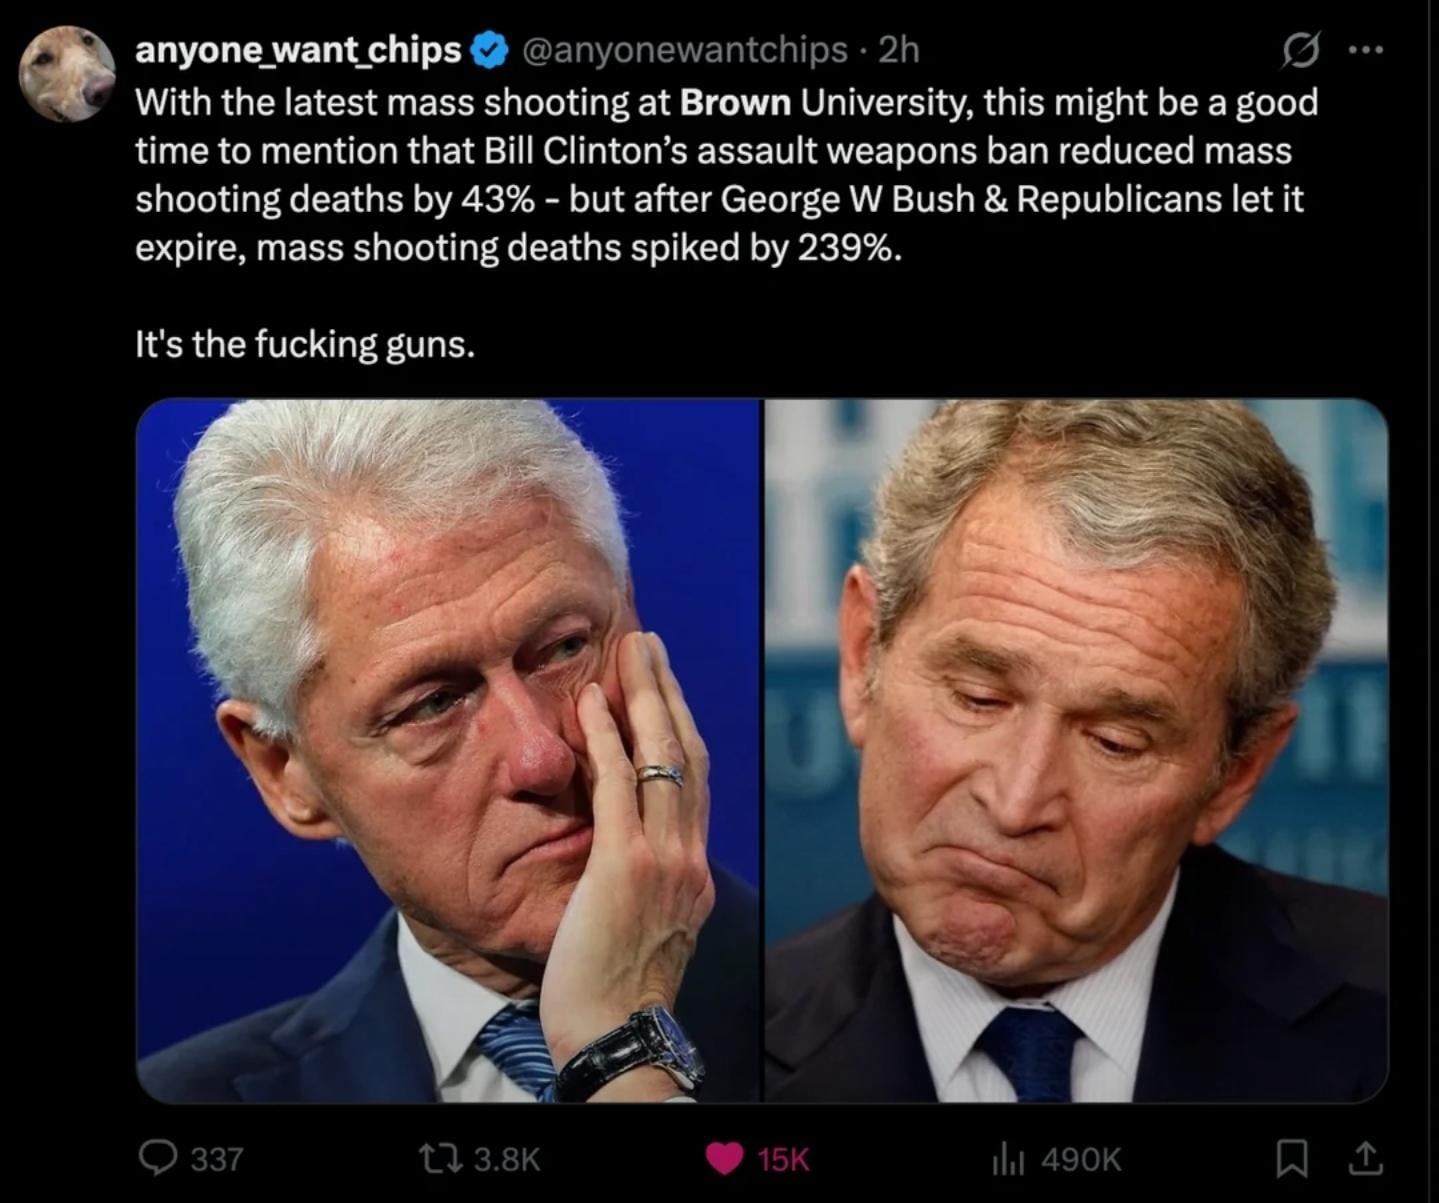Click the Grok slashed-circle icon
Screen dimensions: 1439x1203
tap(1301, 50)
